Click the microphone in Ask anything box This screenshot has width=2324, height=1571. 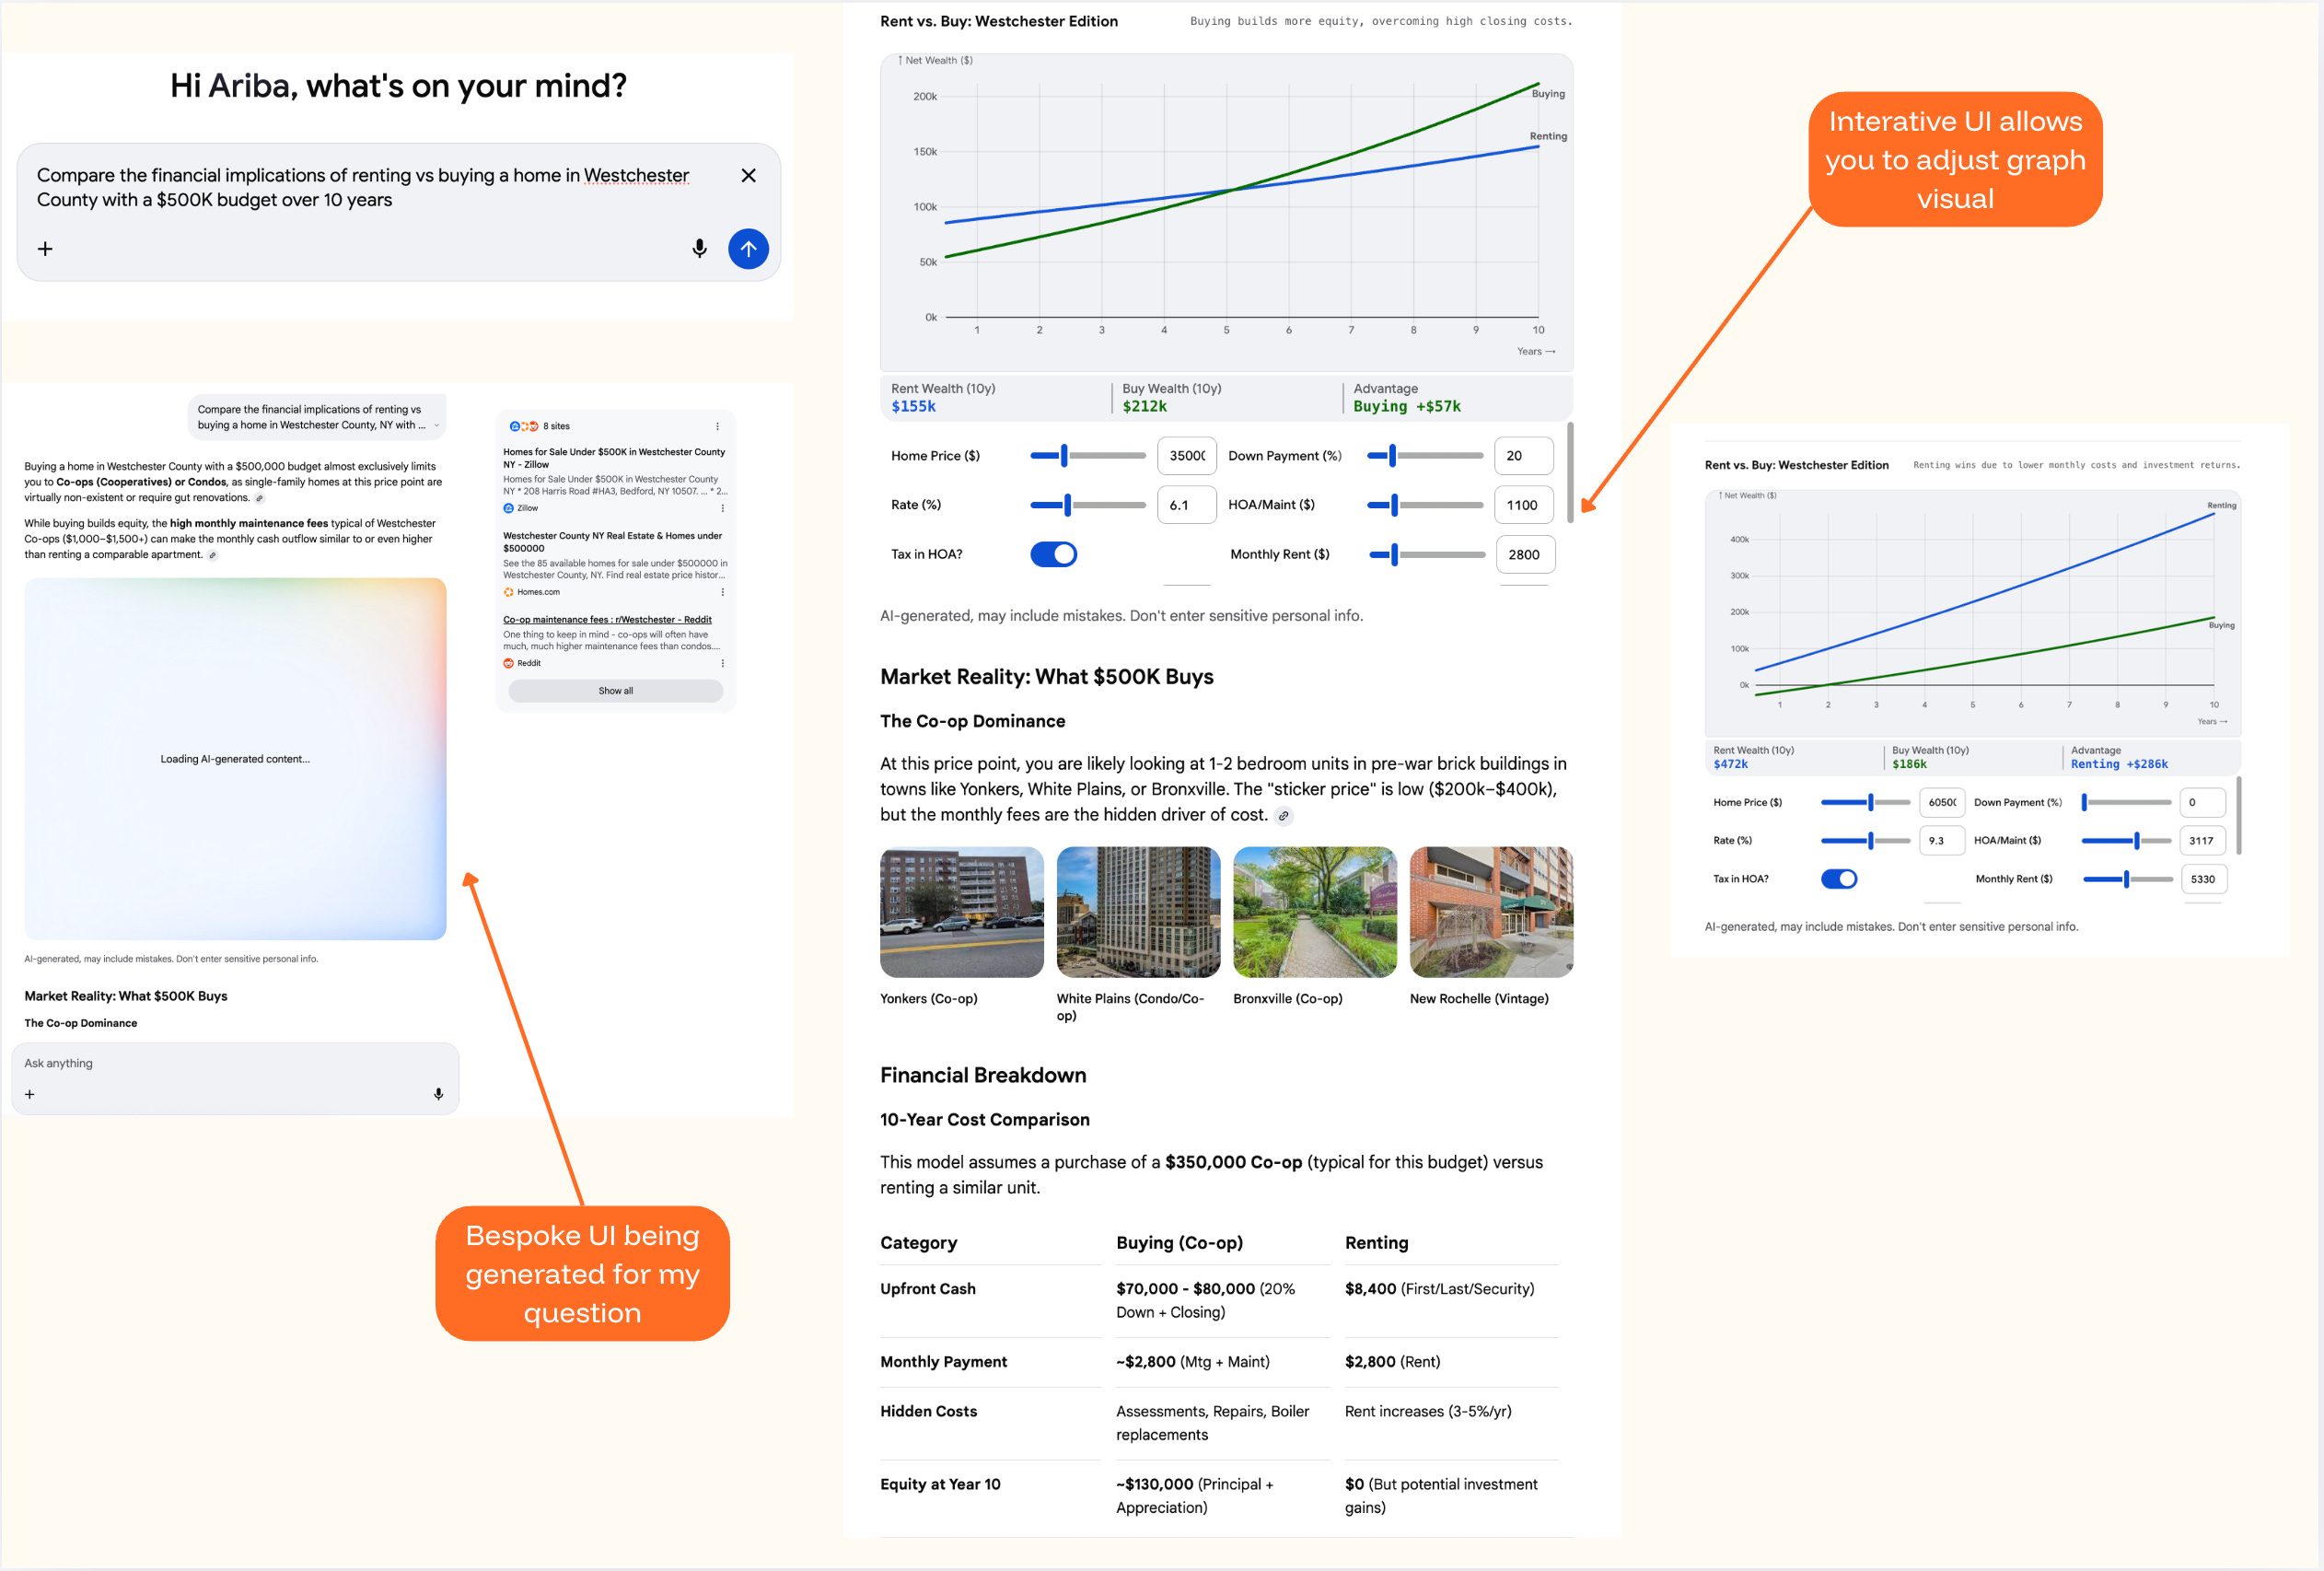click(x=438, y=1093)
